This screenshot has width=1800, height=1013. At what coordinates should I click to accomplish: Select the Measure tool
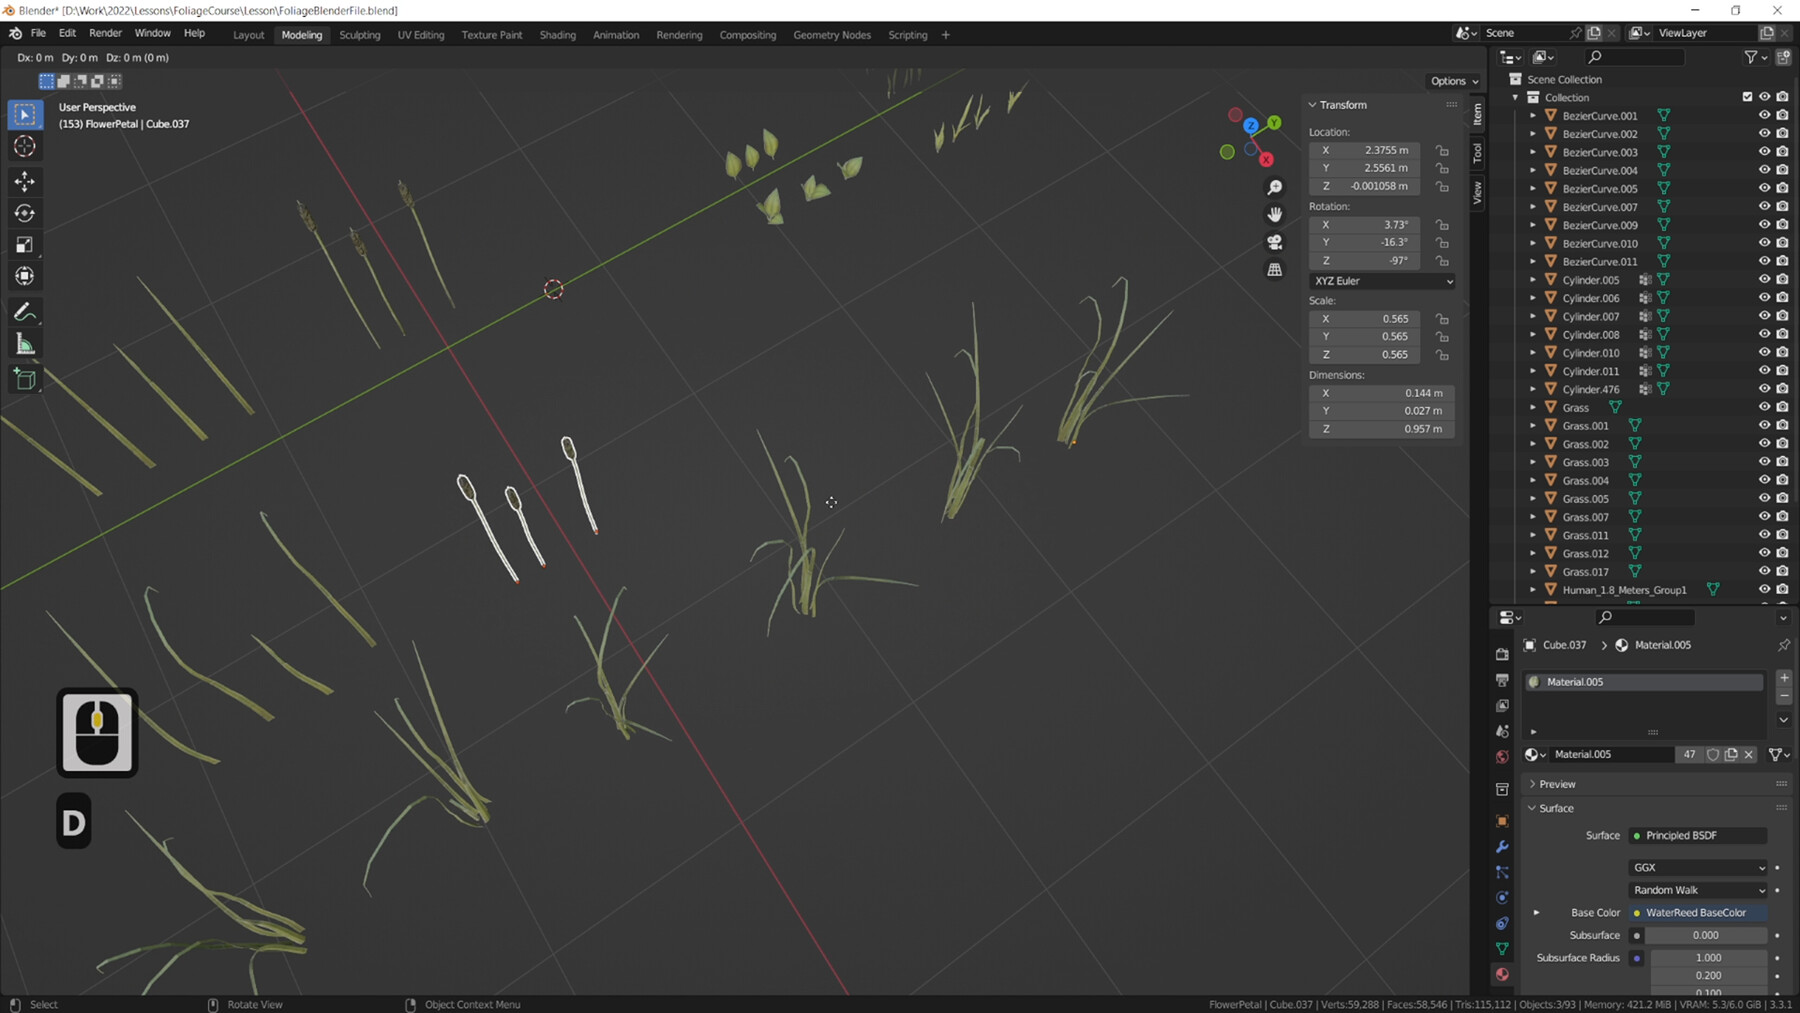[25, 343]
